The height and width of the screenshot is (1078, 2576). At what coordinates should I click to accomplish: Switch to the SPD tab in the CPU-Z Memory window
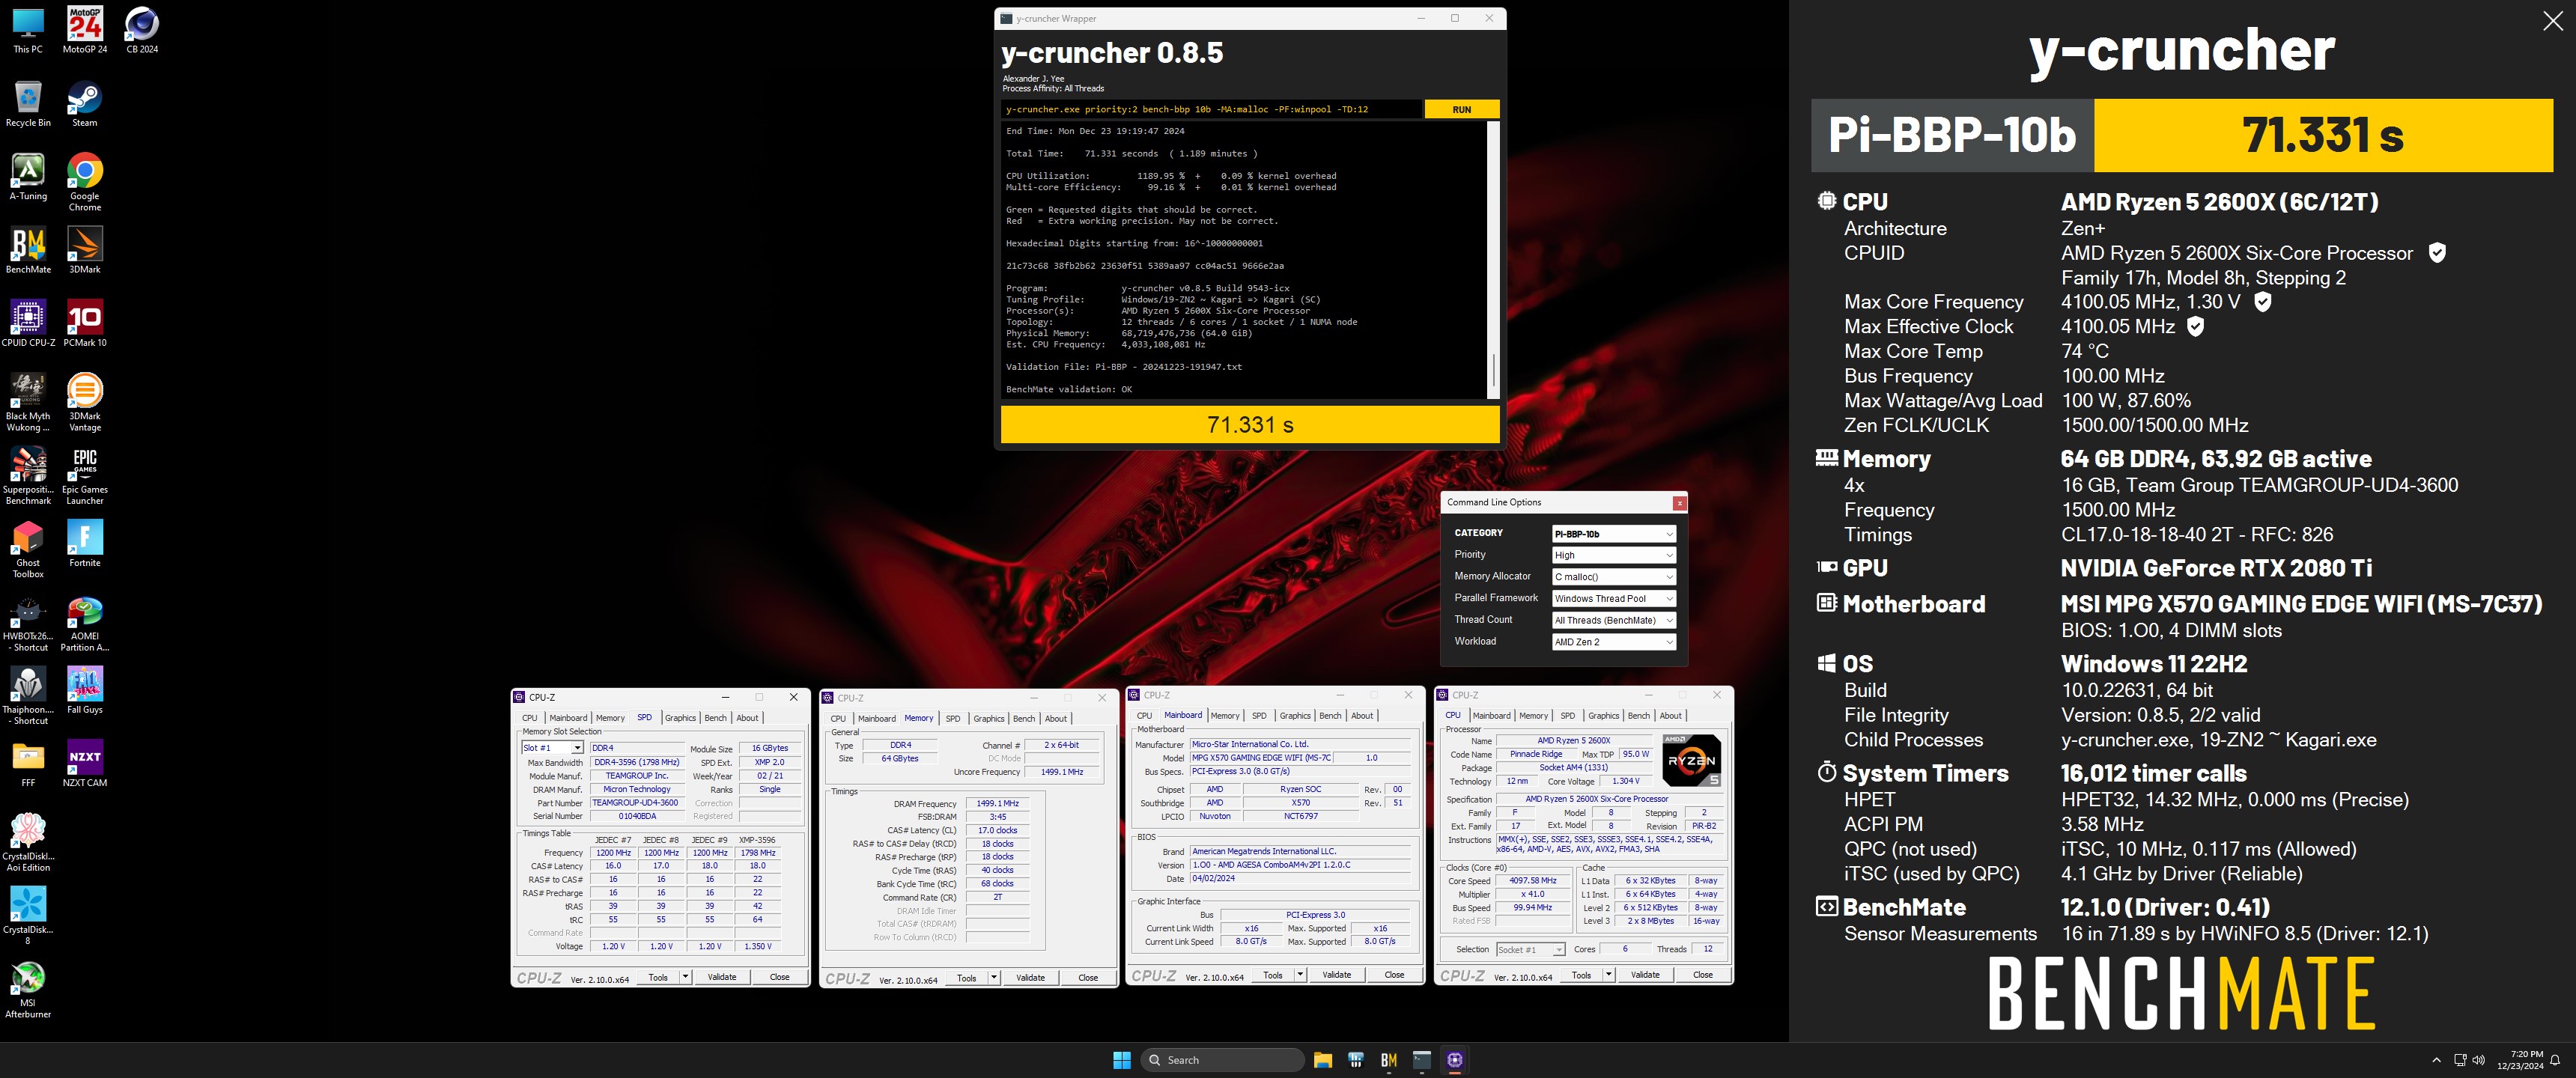tap(953, 719)
